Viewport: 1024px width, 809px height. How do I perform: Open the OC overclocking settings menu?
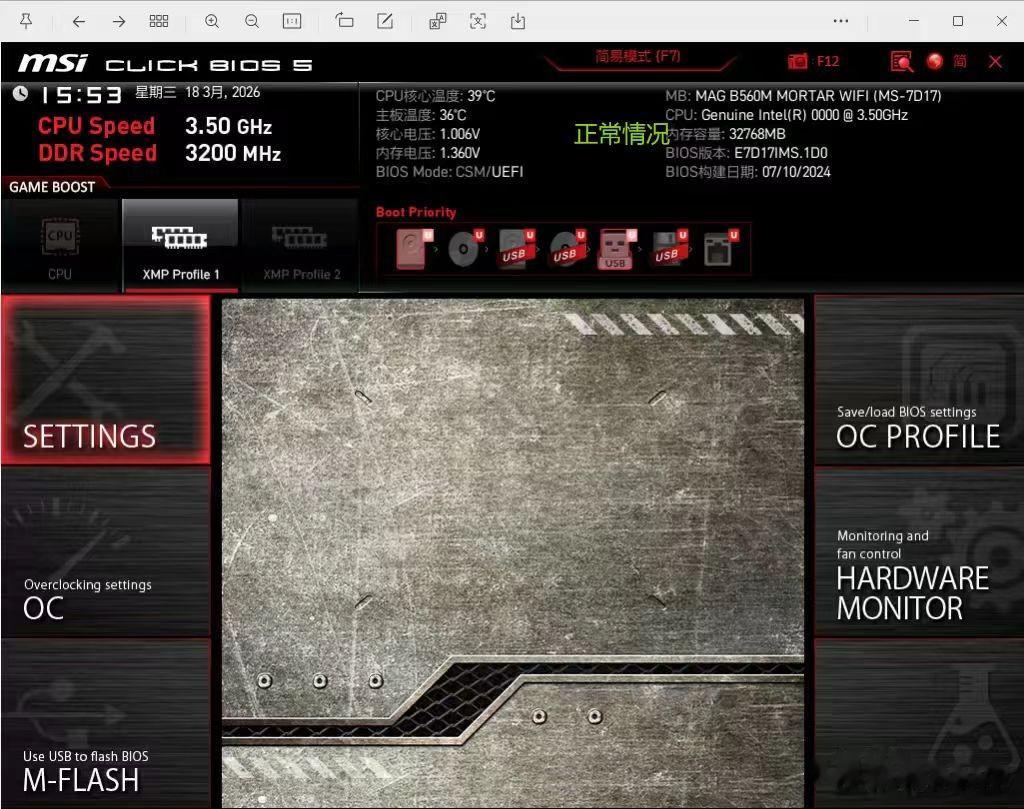[x=106, y=553]
